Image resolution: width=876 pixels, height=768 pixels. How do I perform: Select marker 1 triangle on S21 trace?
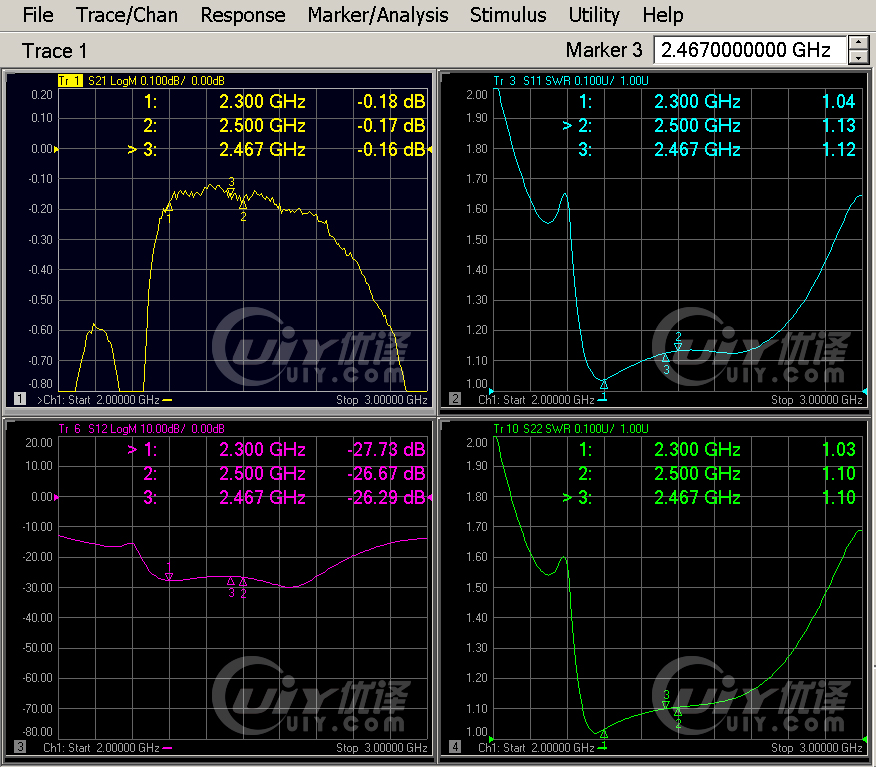(169, 208)
